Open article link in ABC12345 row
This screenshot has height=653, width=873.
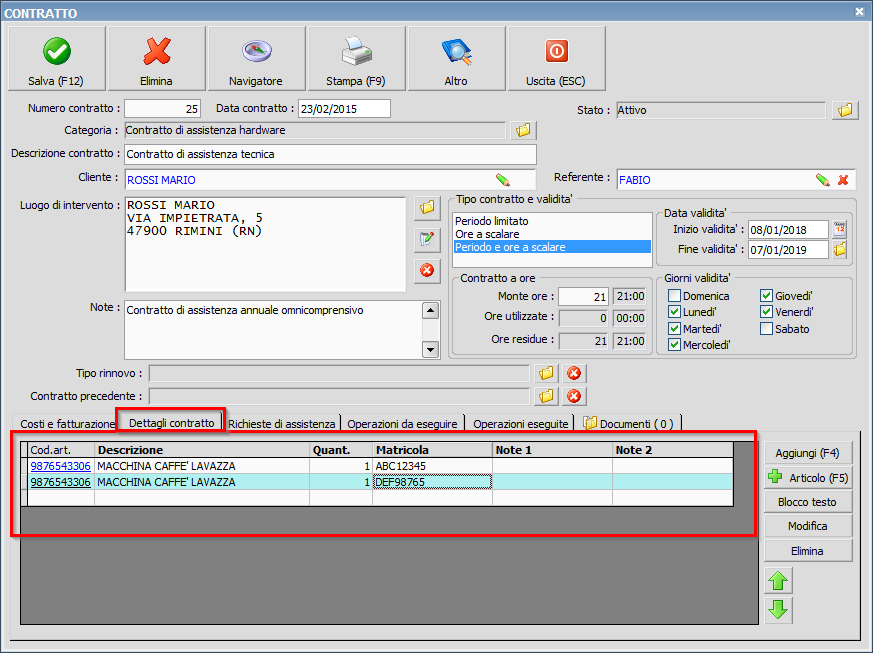coord(60,466)
